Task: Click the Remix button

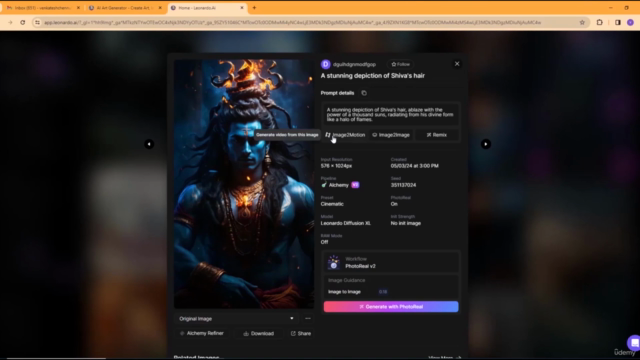Action: (437, 135)
